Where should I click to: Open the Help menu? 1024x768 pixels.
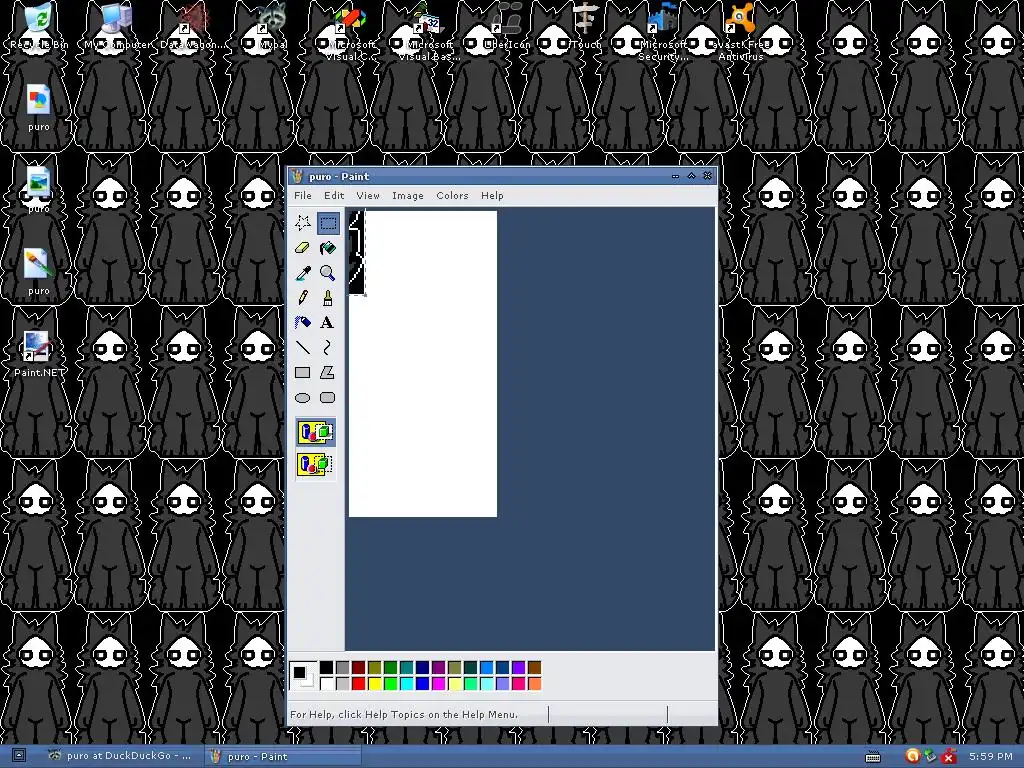coord(492,195)
